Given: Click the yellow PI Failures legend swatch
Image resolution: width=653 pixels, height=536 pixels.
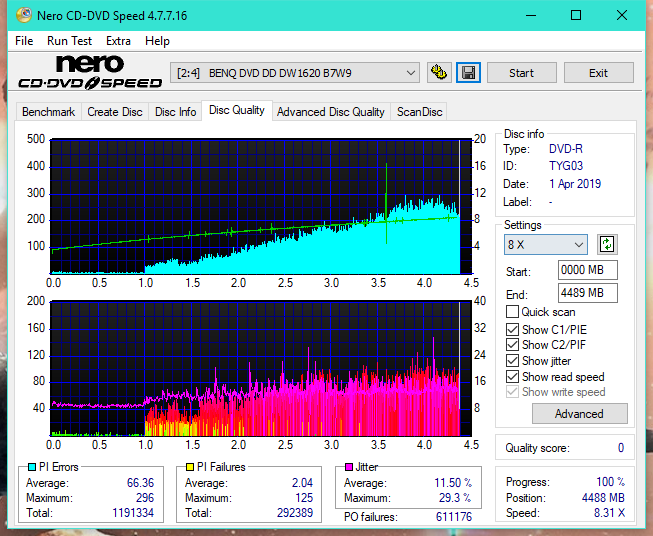Looking at the screenshot, I should (189, 467).
